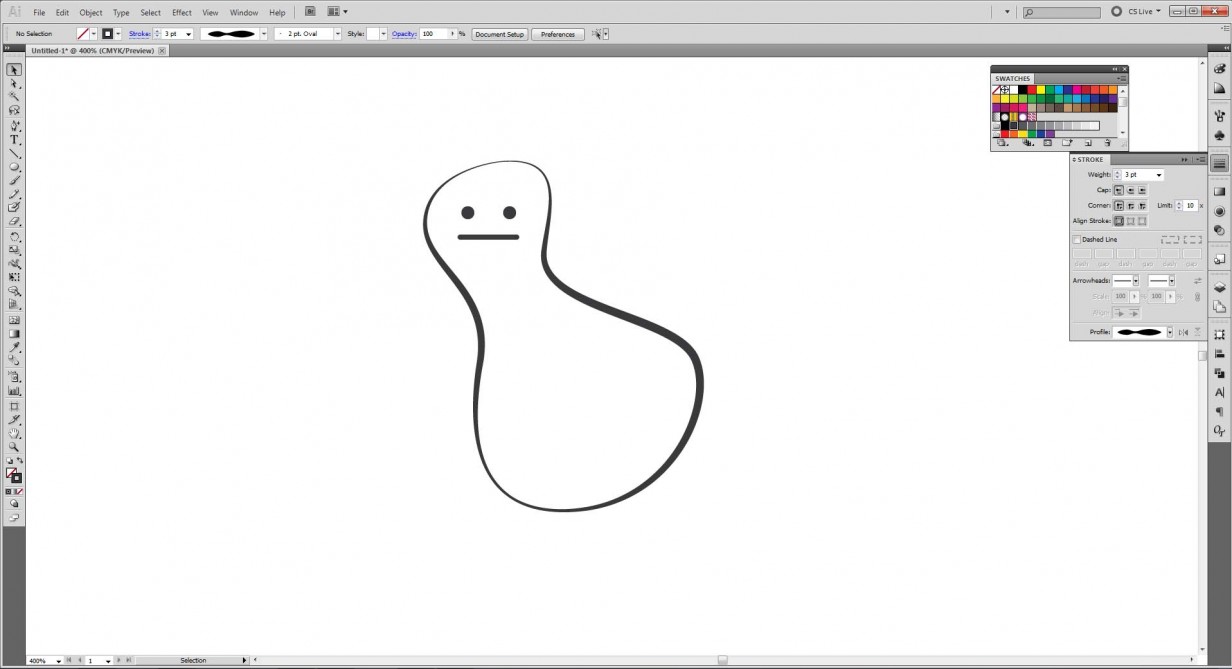Select the red swatch in Swatches panel
Screen dimensions: 1232x669
[x=1032, y=90]
